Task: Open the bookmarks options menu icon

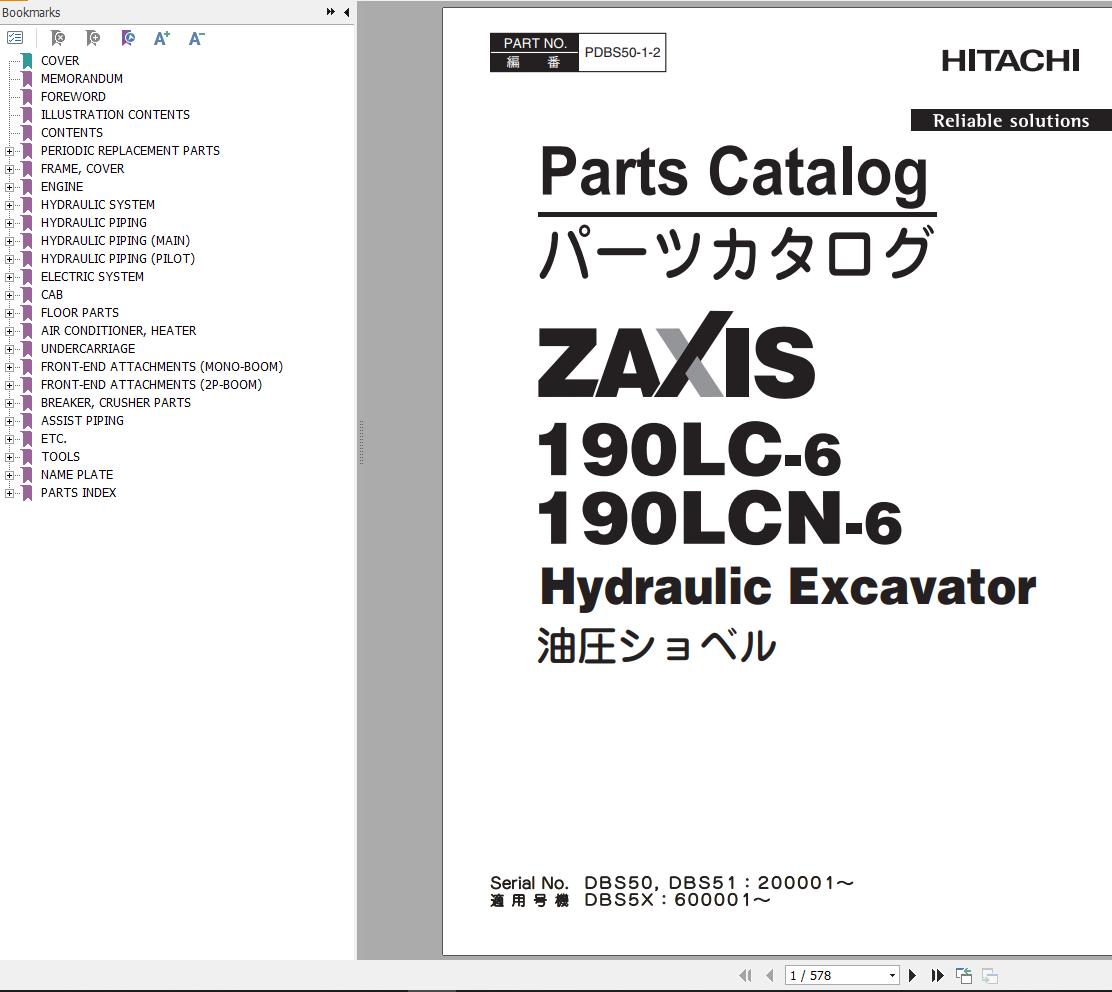Action: tap(15, 38)
